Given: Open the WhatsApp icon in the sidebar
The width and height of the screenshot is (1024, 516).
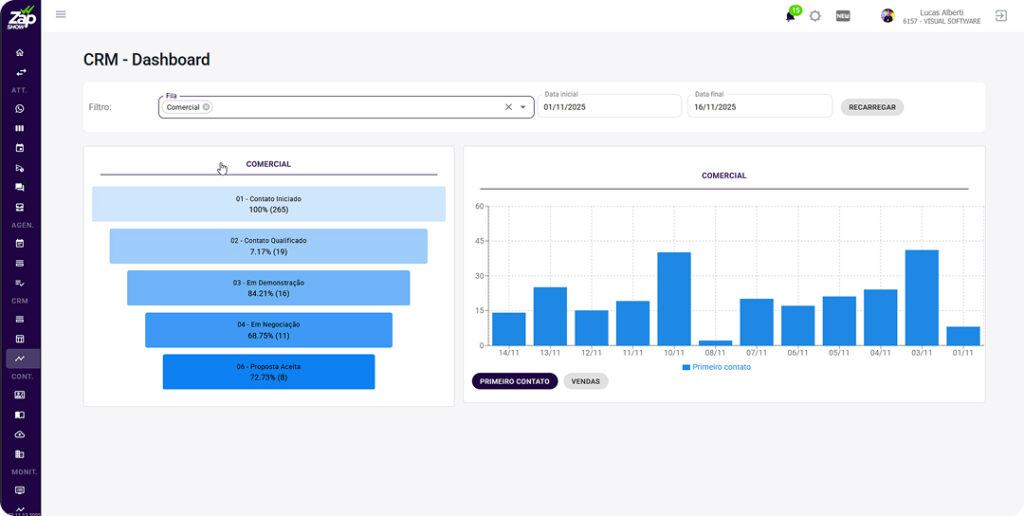Looking at the screenshot, I should (20, 109).
